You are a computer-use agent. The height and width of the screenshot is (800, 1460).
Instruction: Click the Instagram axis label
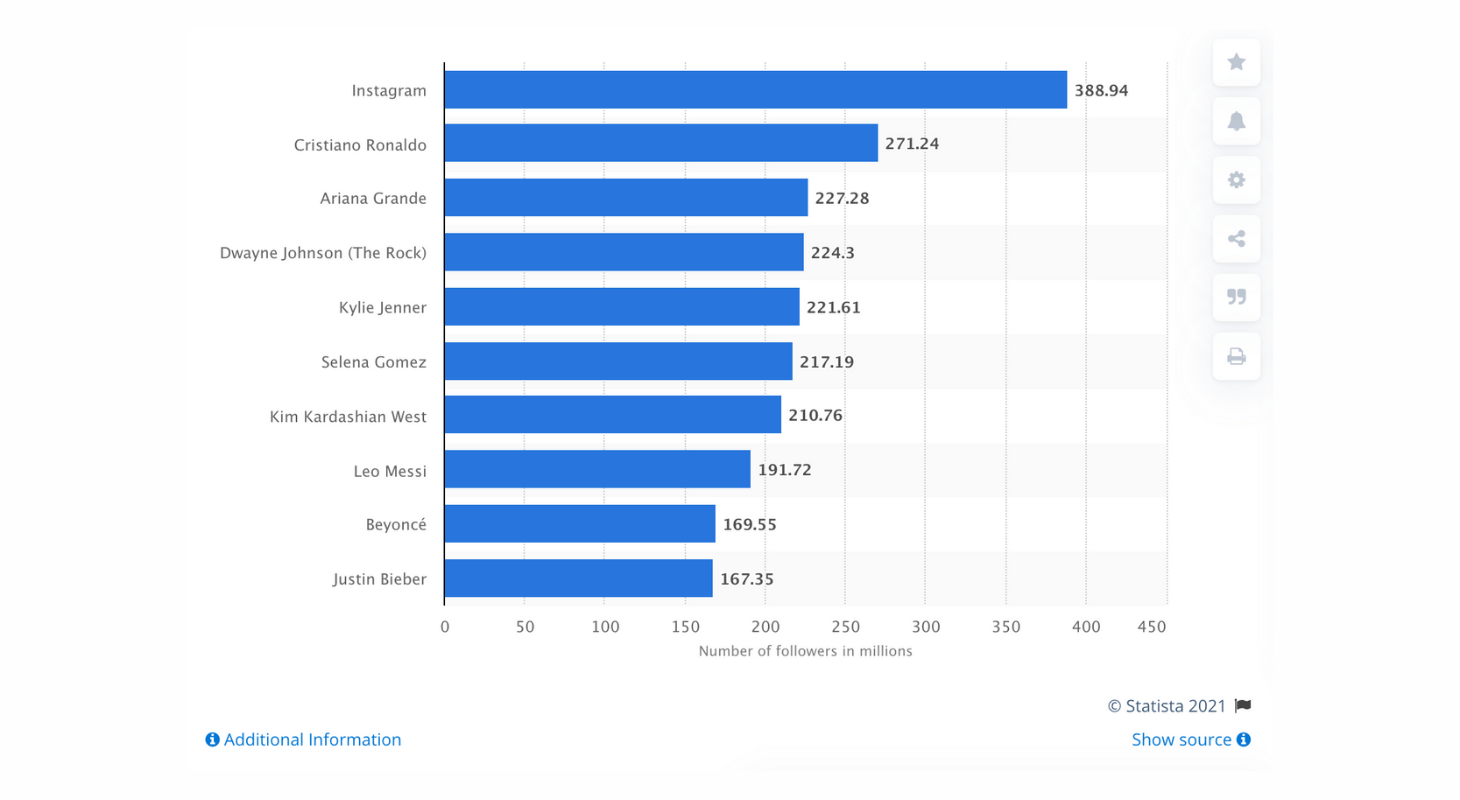(x=389, y=91)
